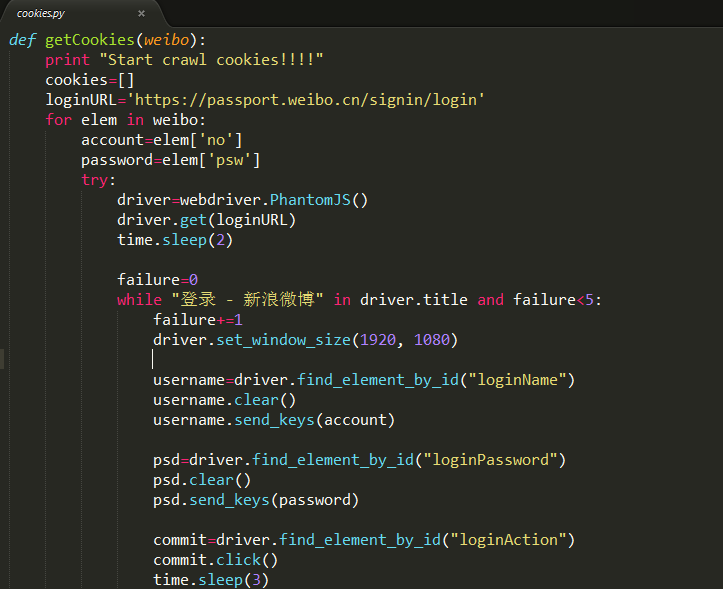Image resolution: width=723 pixels, height=589 pixels.
Task: Click the "loginAction" string
Action: (x=509, y=540)
